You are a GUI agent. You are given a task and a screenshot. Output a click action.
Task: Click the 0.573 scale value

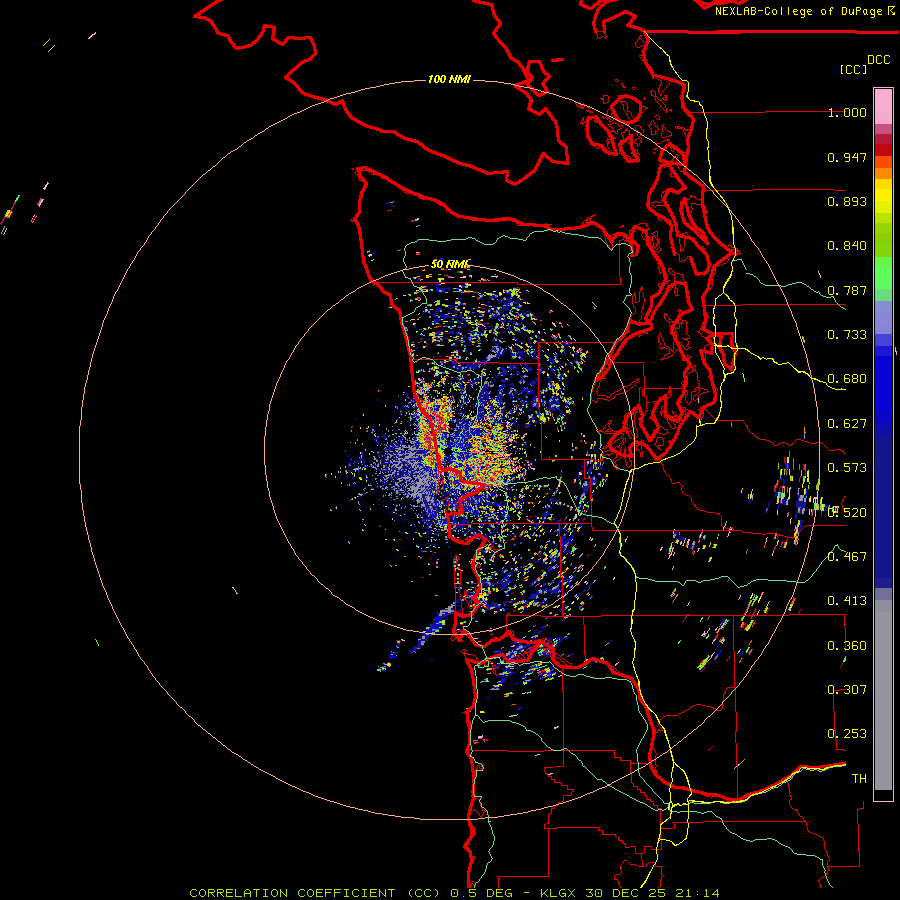pyautogui.click(x=847, y=468)
